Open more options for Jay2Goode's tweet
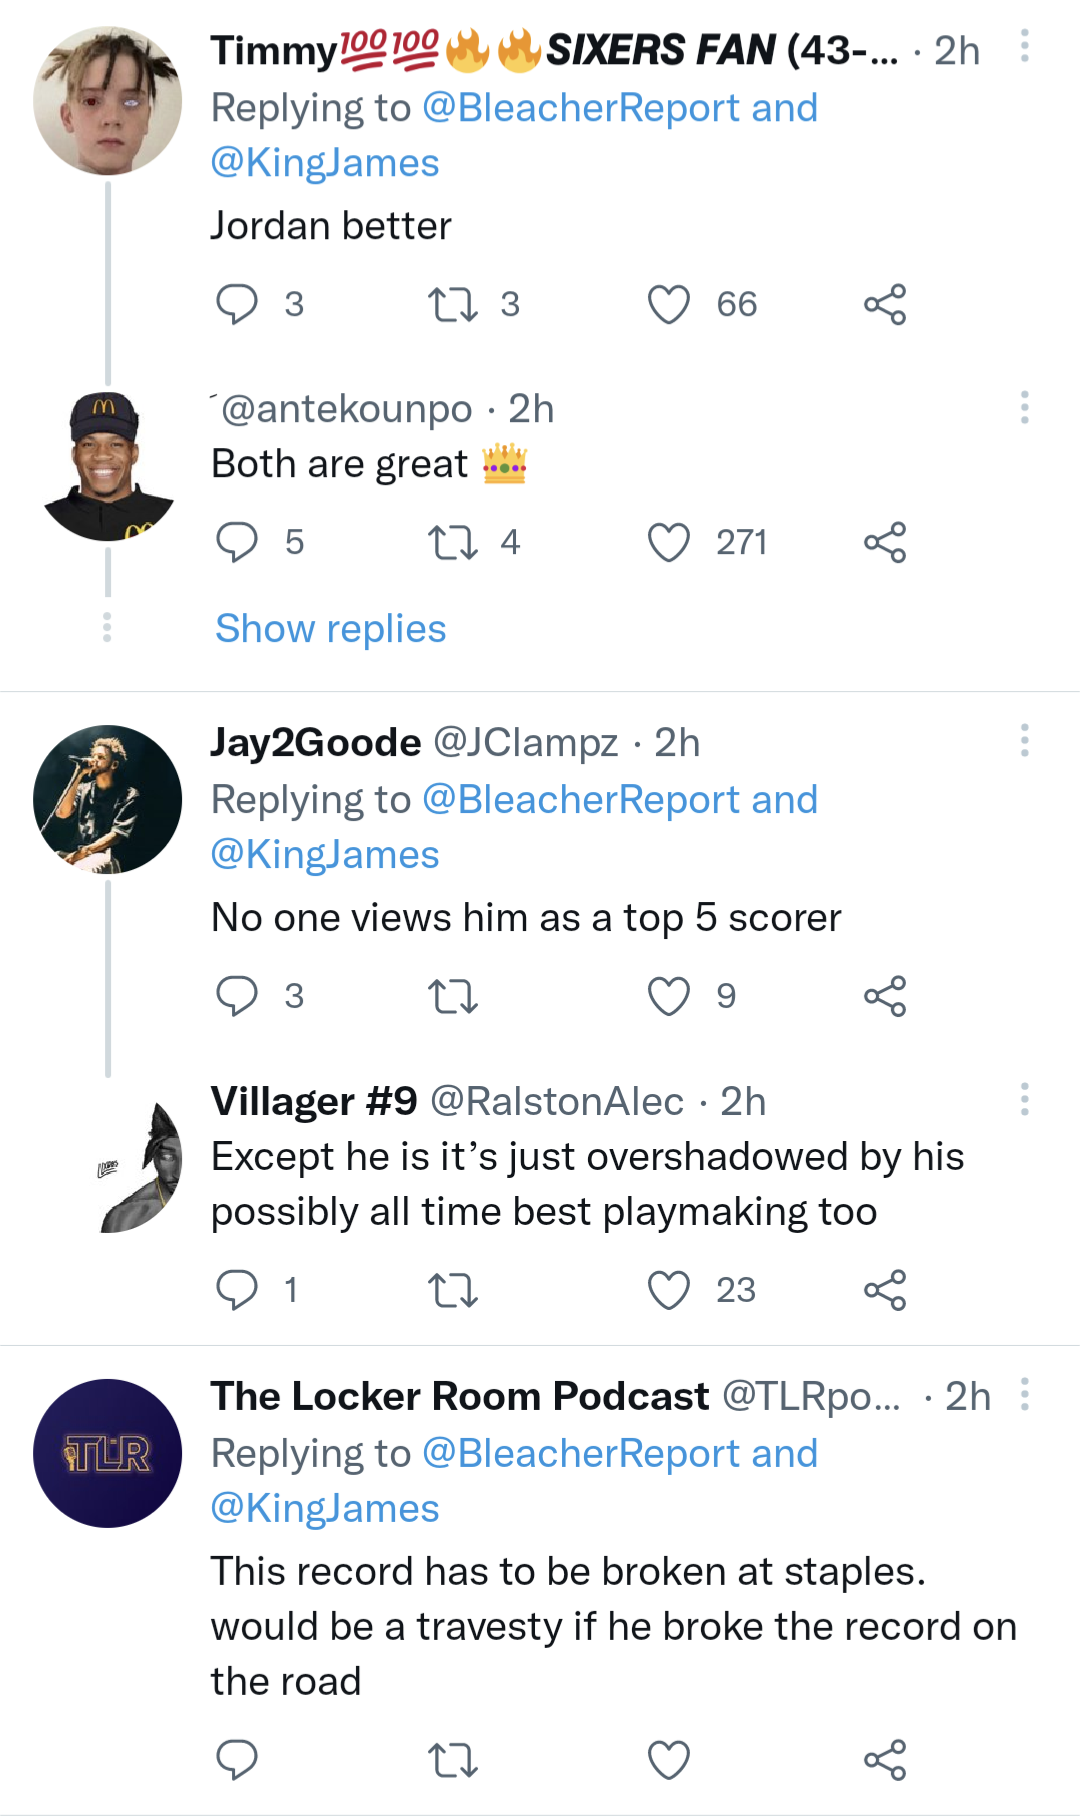1080x1819 pixels. point(1024,741)
